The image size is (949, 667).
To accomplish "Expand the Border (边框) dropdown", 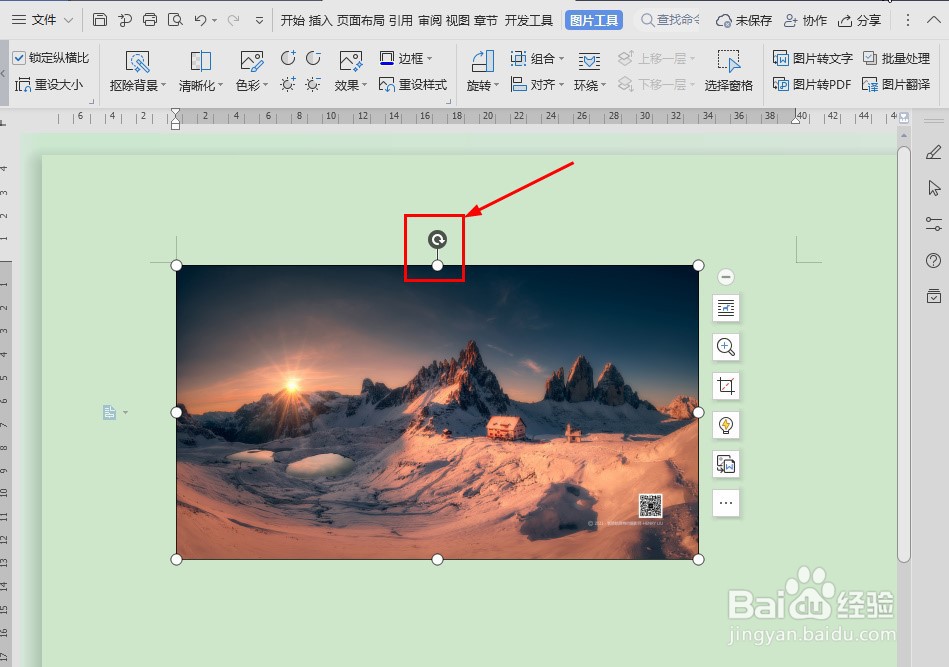I will point(430,58).
